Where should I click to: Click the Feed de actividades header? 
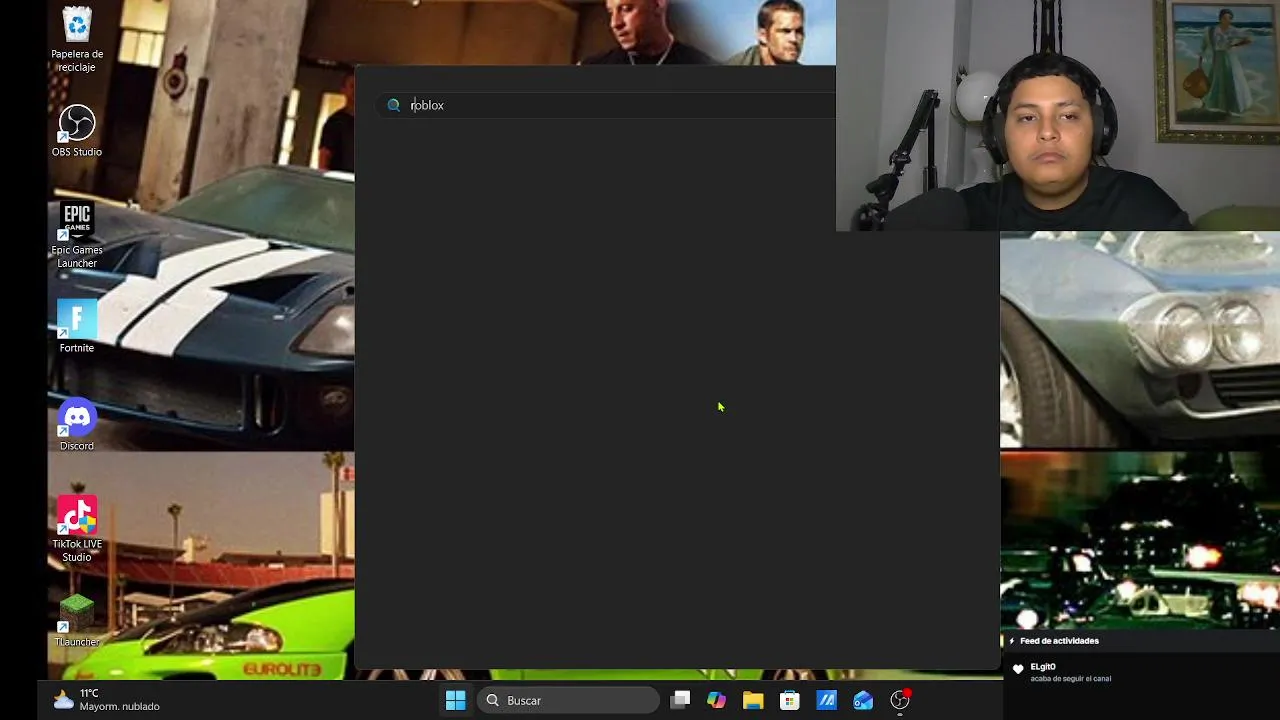point(1059,641)
